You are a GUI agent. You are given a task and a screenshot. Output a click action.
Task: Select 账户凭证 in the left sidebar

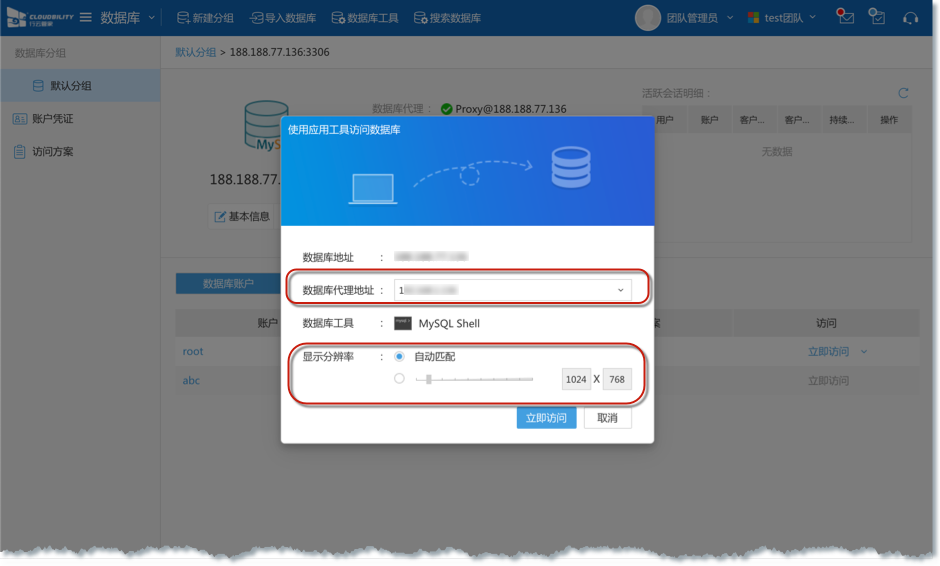[x=52, y=119]
